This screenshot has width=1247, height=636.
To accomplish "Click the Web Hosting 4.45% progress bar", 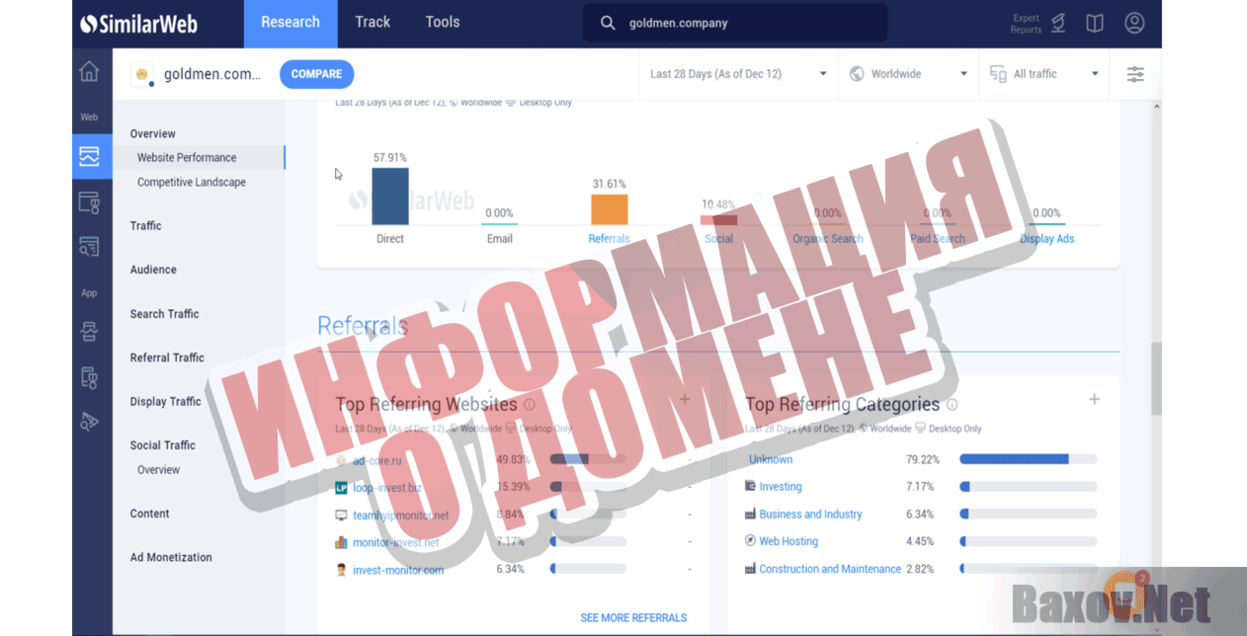I will (1028, 541).
